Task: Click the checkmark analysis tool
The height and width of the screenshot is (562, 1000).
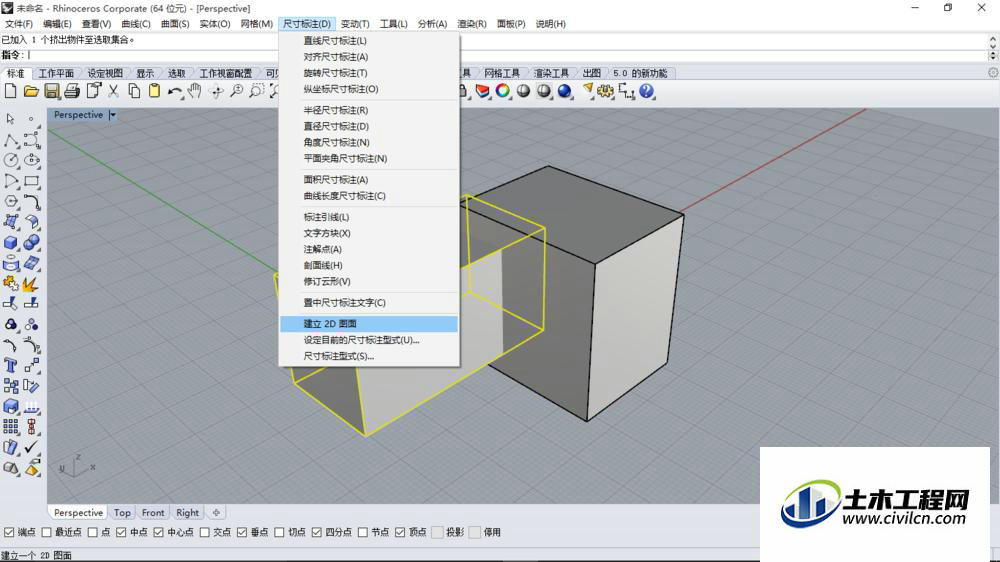Action: [32, 447]
